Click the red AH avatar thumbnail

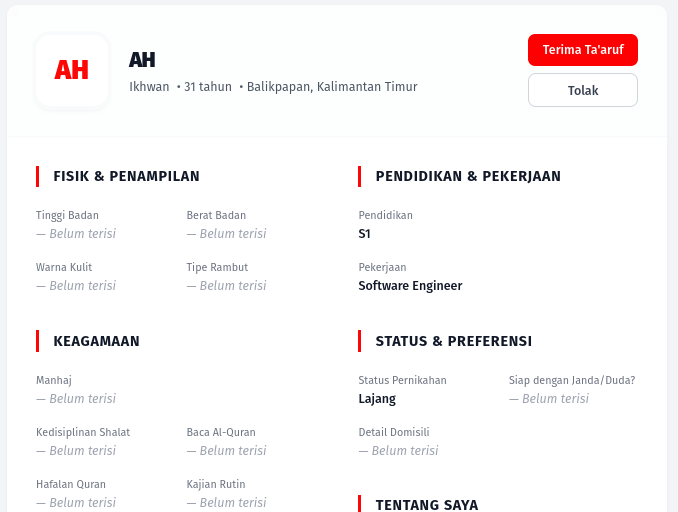[x=72, y=70]
